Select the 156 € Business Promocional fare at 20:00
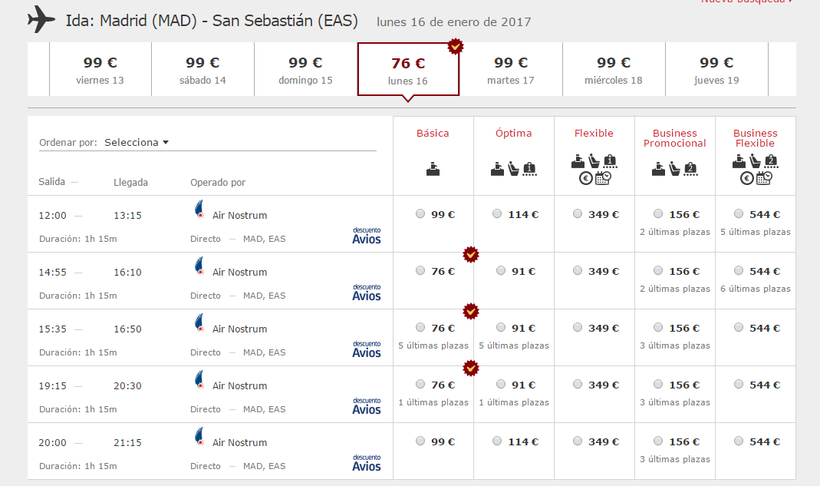This screenshot has width=820, height=486. click(659, 442)
